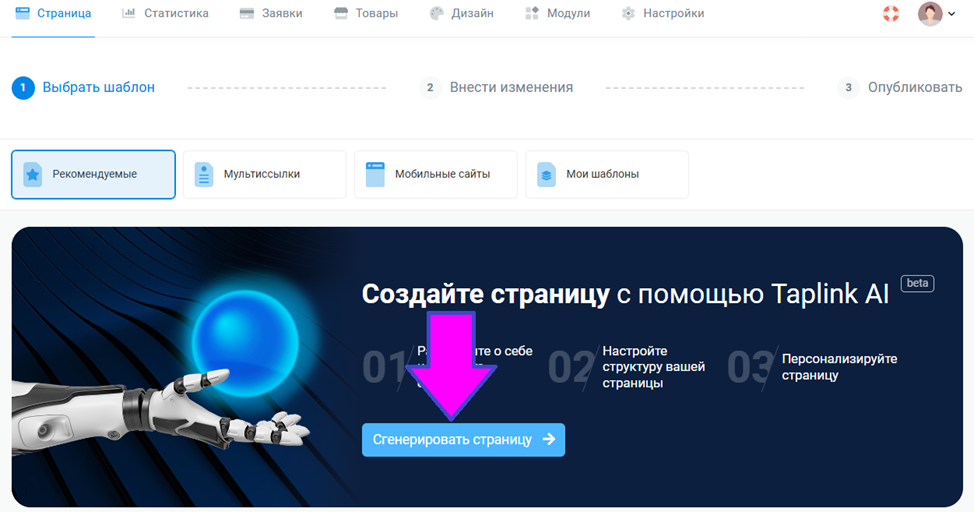
Task: Open the Модули tab
Action: click(557, 13)
